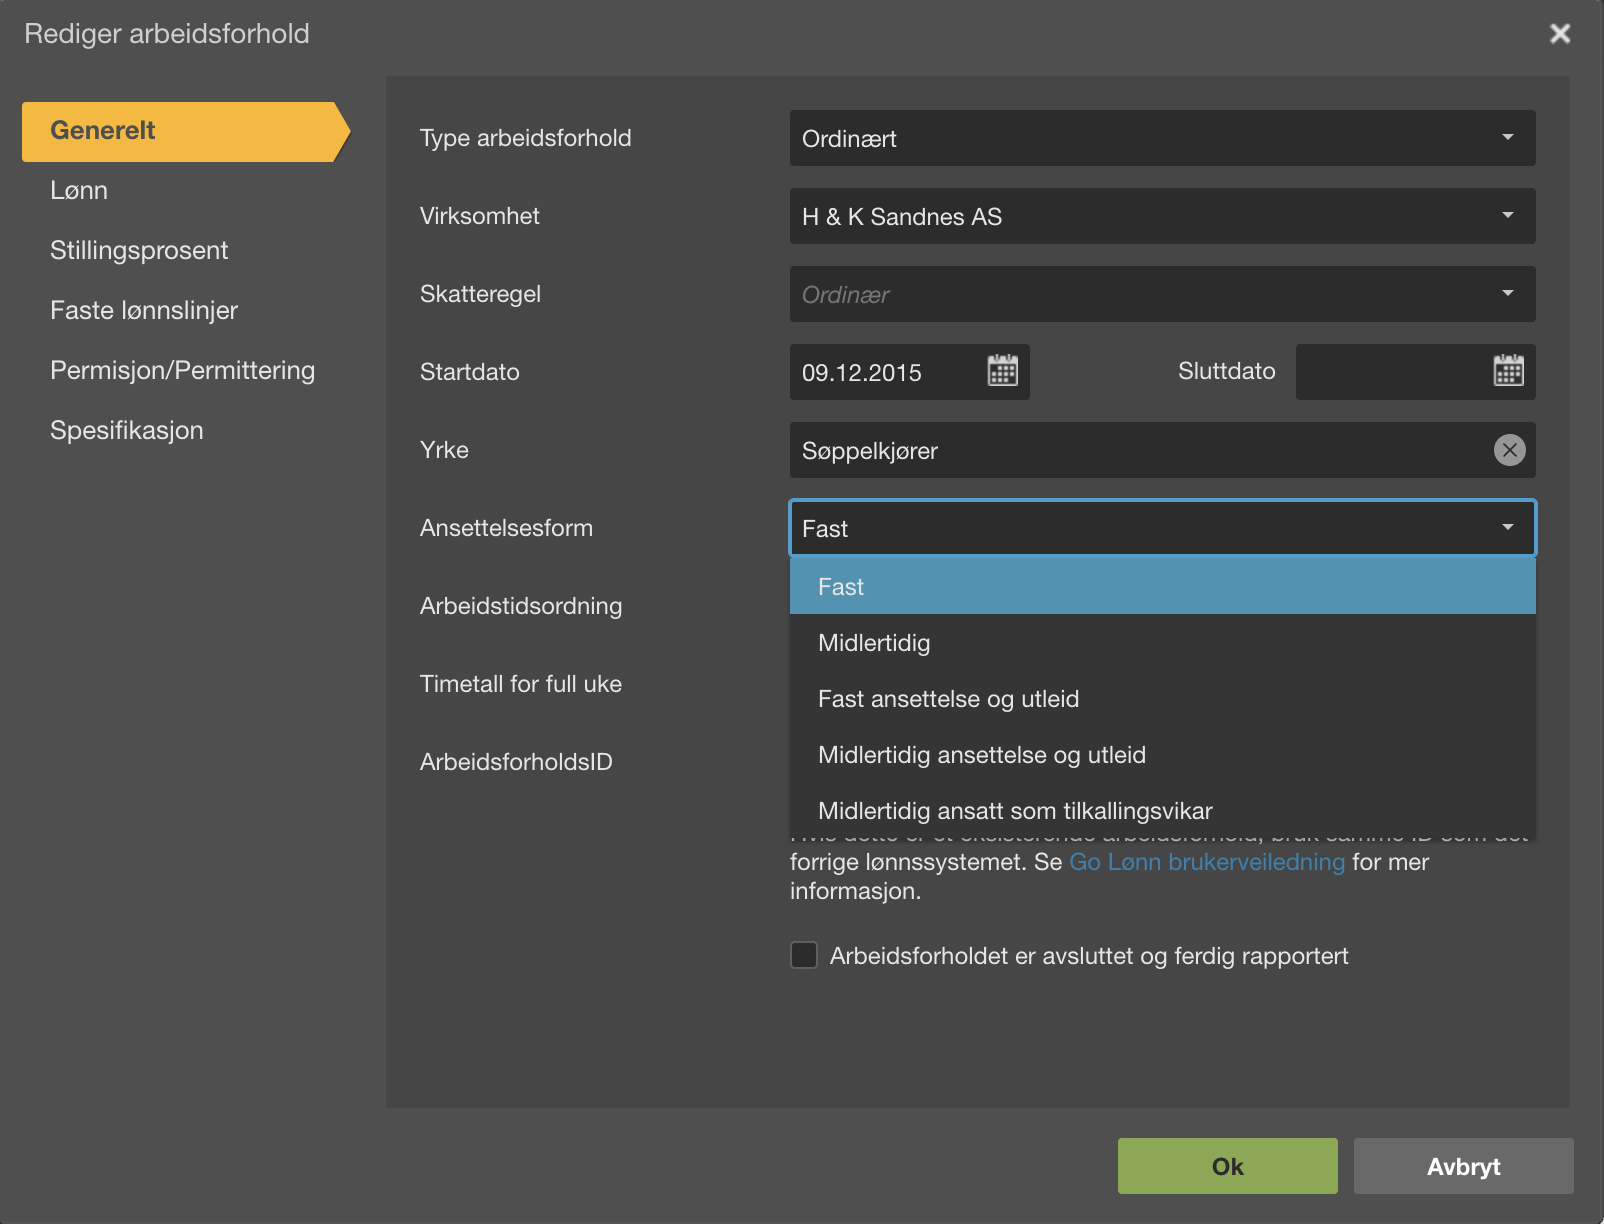
Task: Click the 'Type arbeidsforhold' label
Action: [525, 138]
